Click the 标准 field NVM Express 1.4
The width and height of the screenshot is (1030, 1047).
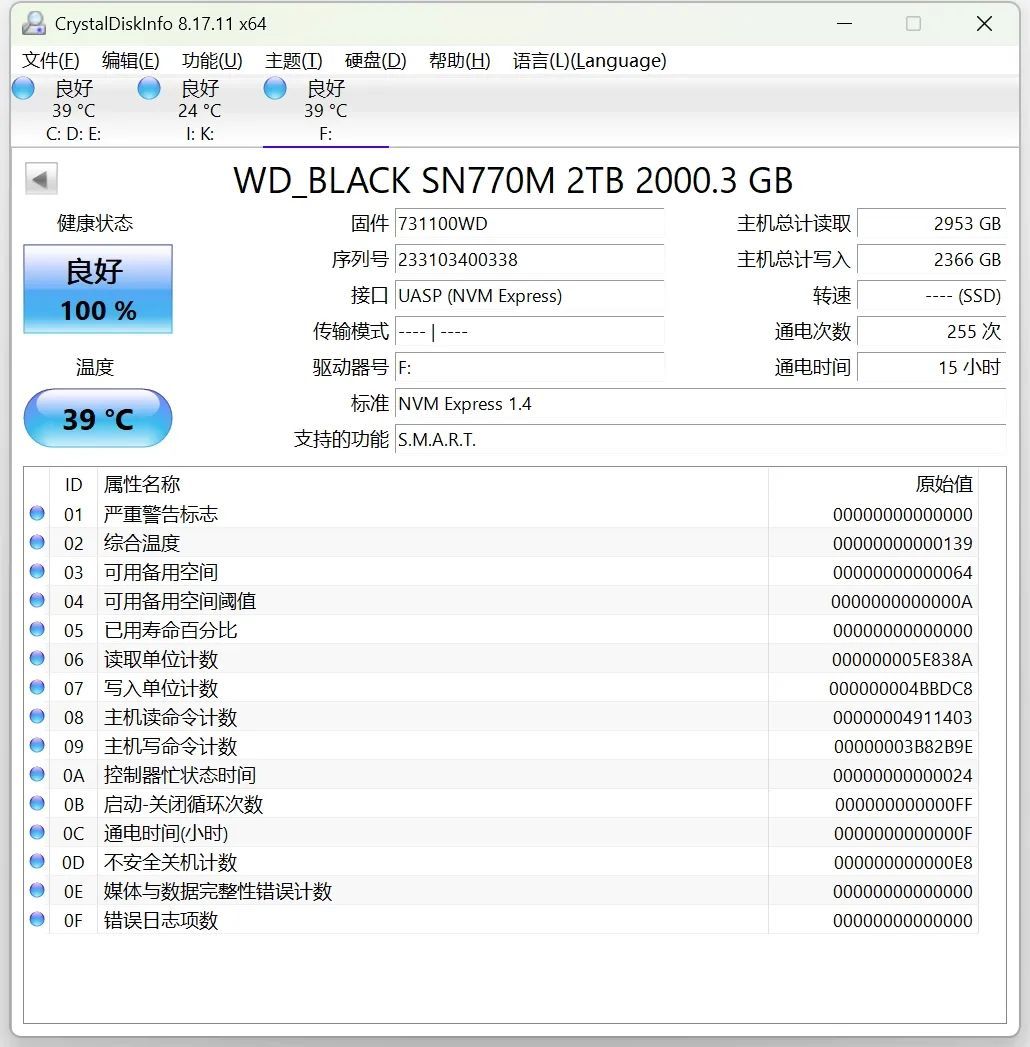(x=700, y=403)
